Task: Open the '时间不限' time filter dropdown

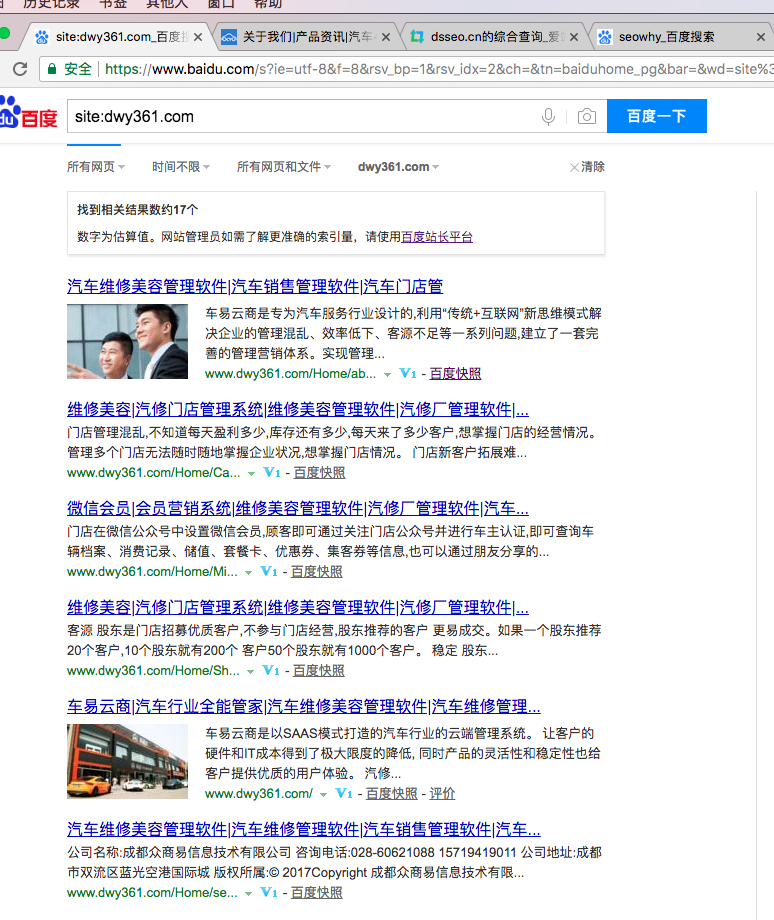Action: (180, 167)
